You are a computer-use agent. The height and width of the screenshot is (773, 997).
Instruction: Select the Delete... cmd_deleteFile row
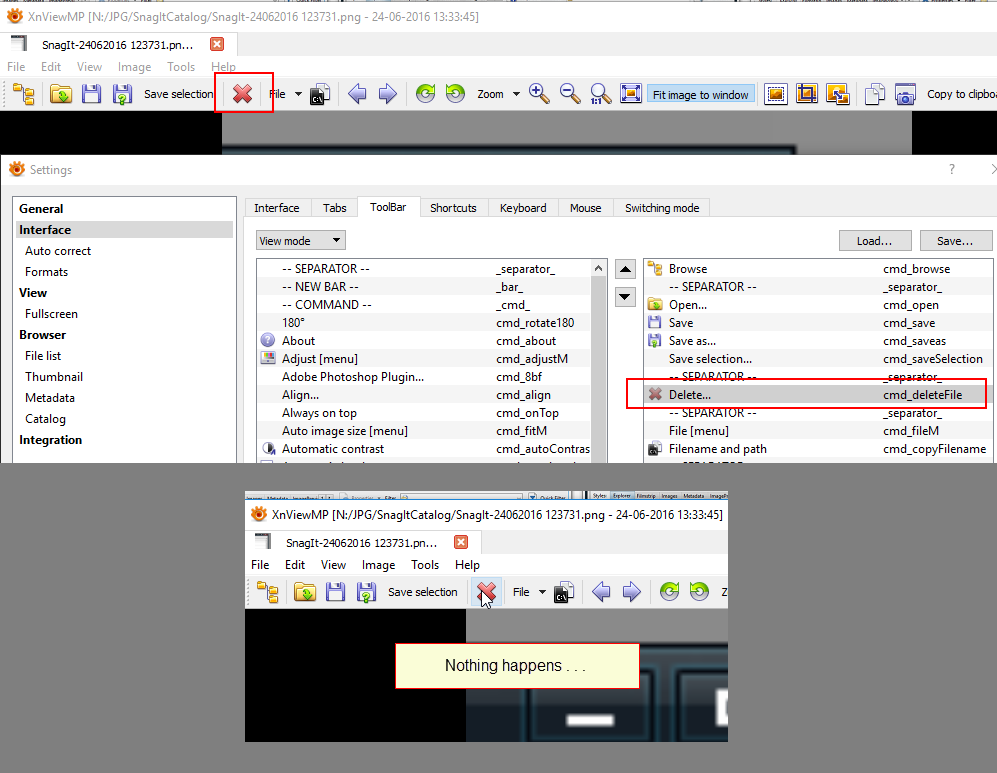pos(806,395)
